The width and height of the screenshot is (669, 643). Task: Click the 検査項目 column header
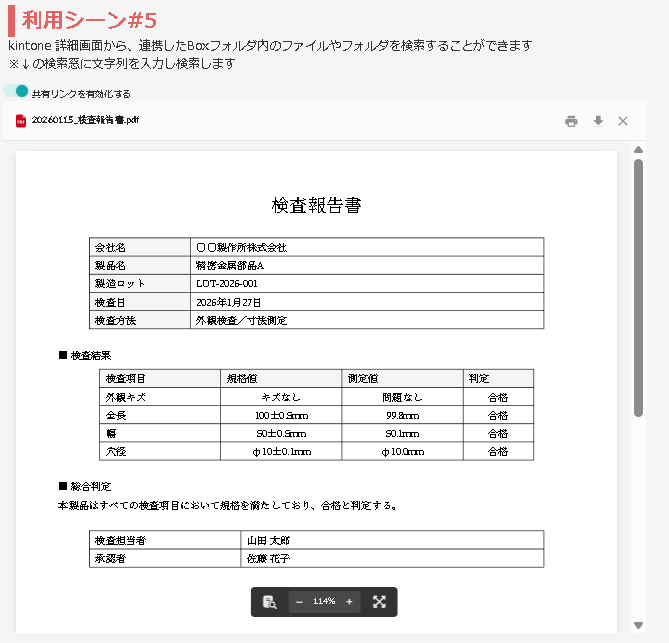coord(160,378)
